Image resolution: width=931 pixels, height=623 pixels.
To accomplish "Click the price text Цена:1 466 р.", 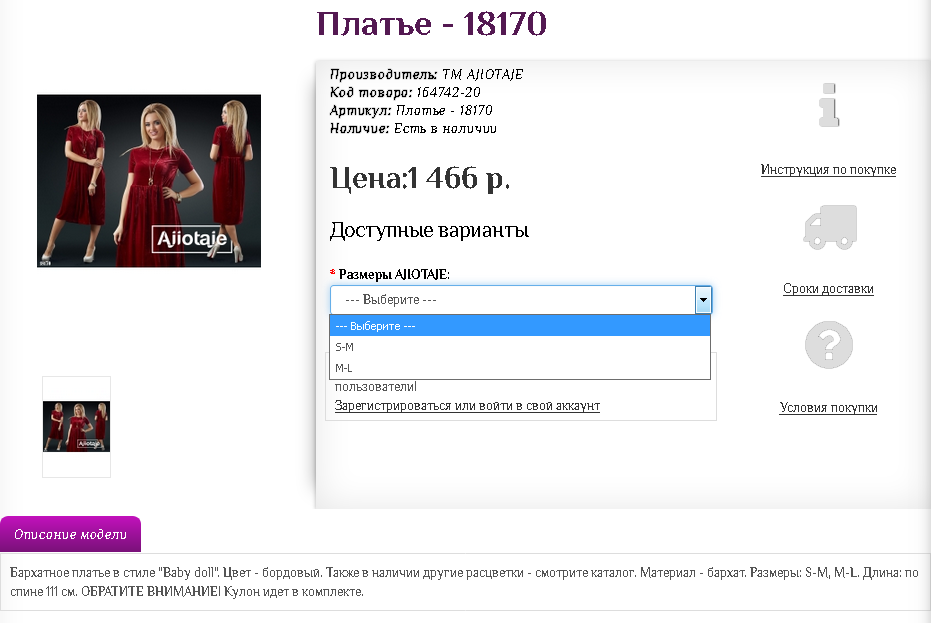I will pyautogui.click(x=420, y=178).
